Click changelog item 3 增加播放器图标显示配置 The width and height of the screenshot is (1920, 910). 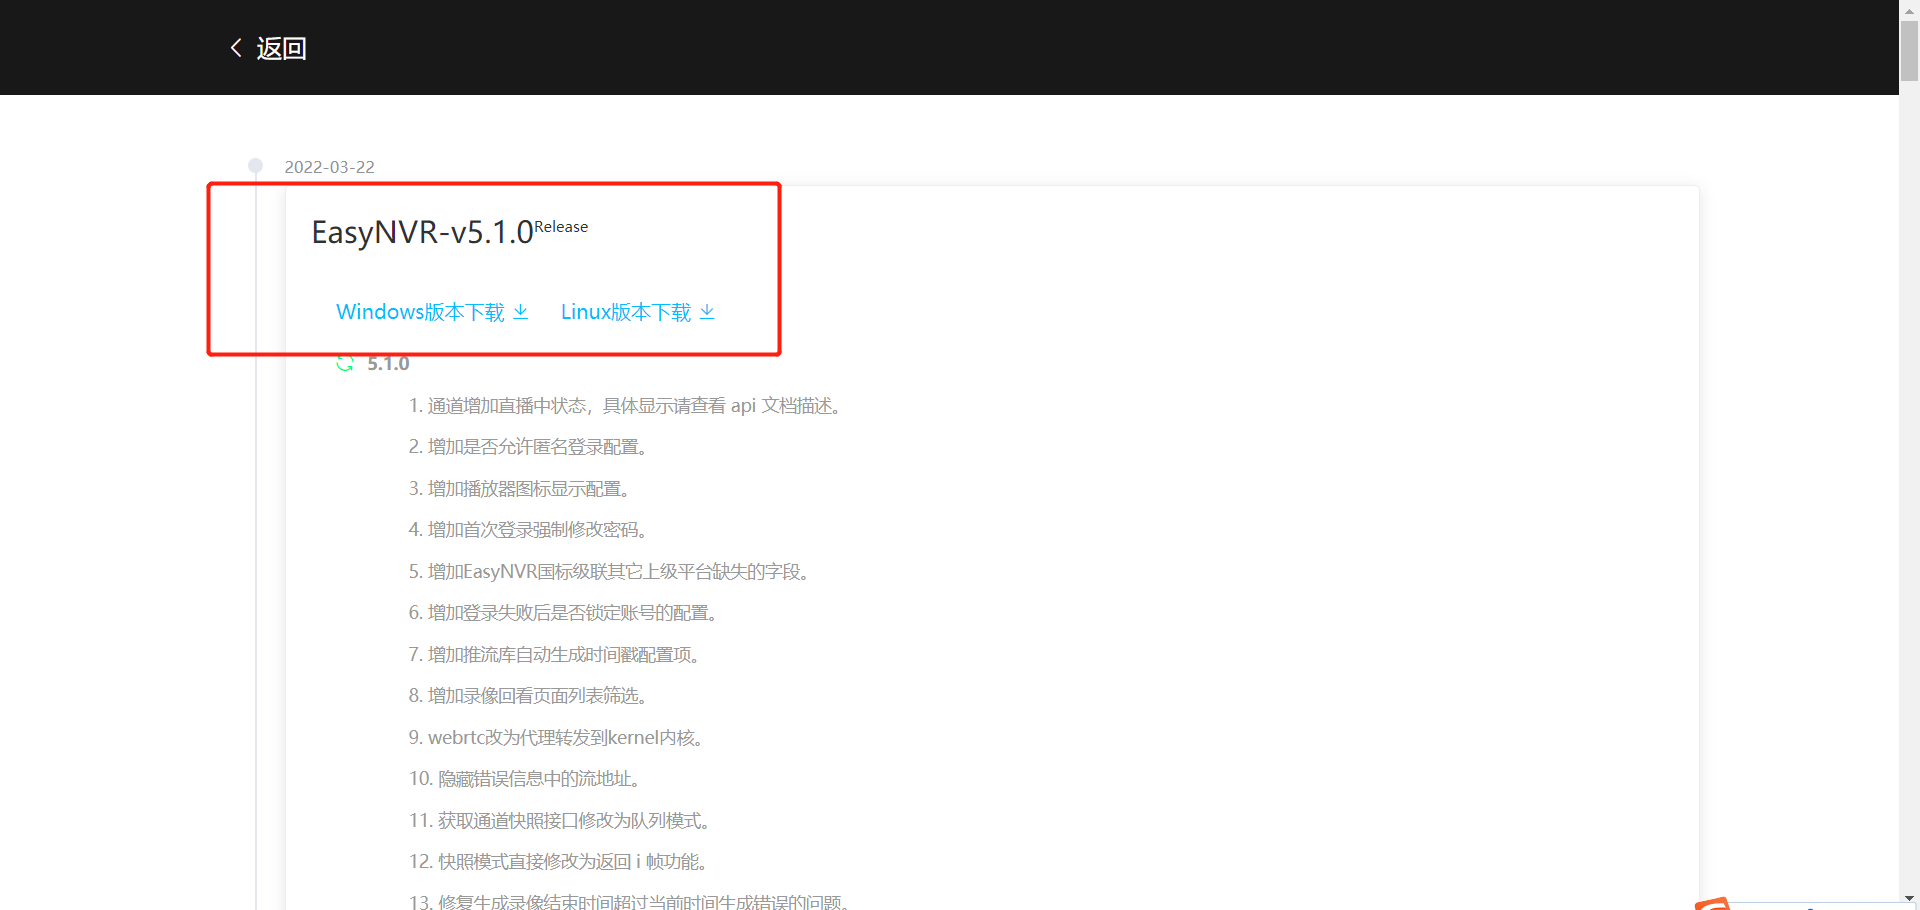pyautogui.click(x=522, y=489)
